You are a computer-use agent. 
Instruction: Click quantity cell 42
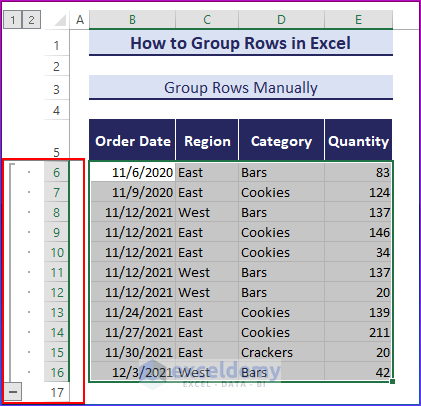358,372
